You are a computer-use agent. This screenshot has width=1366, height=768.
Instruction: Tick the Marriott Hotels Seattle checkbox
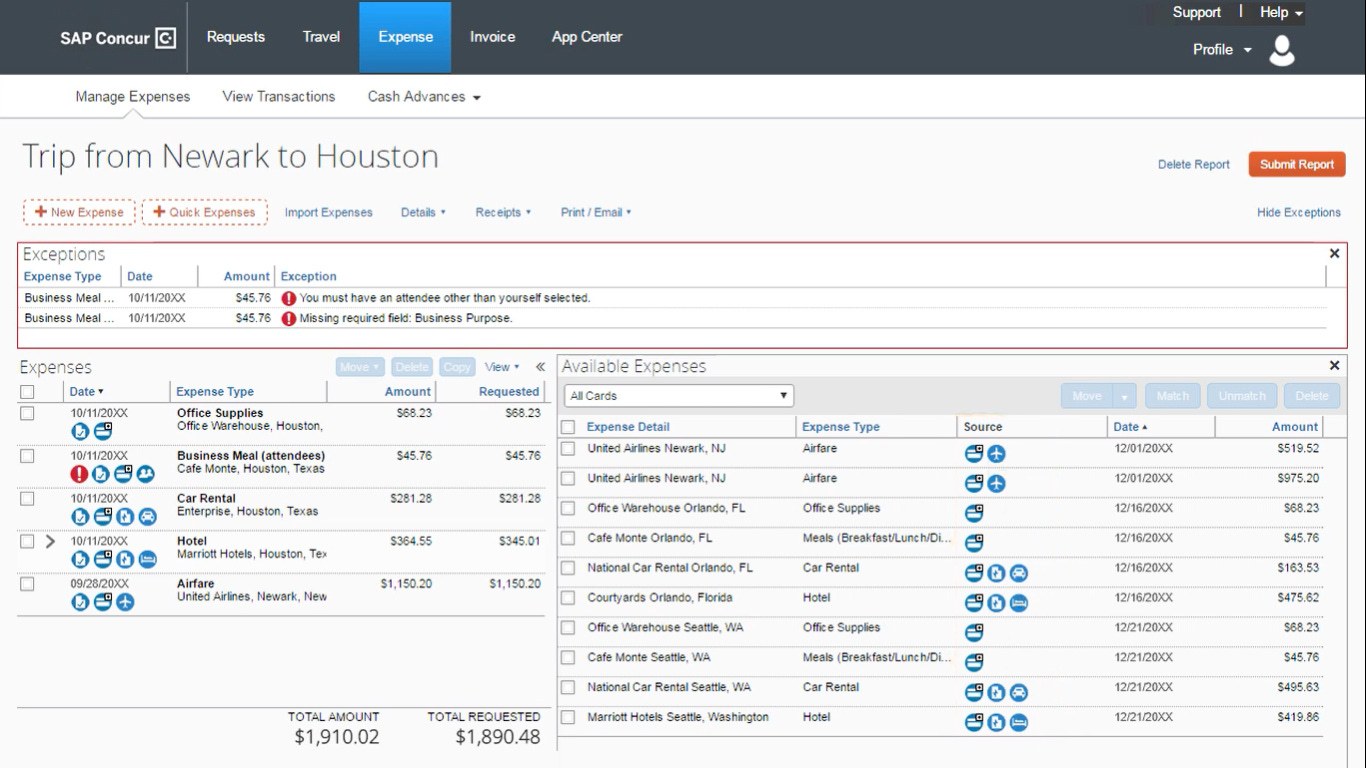(568, 717)
